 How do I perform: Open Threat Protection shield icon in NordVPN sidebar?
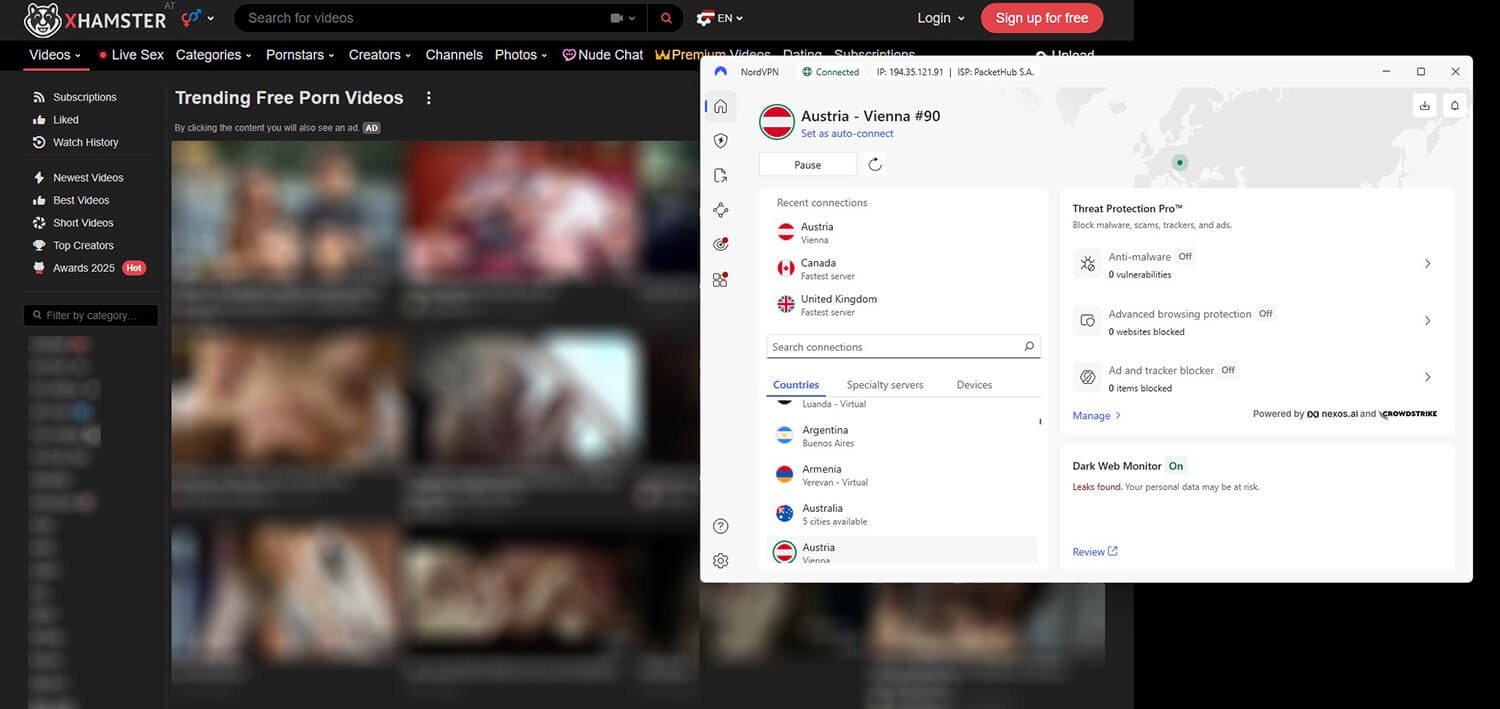721,141
